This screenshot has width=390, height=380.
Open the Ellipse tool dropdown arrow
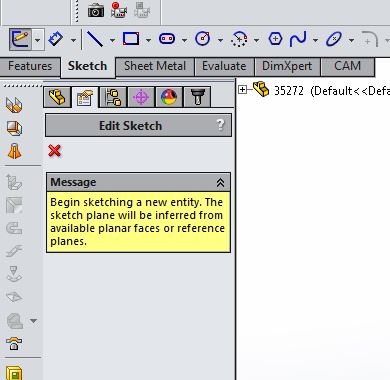click(x=351, y=40)
